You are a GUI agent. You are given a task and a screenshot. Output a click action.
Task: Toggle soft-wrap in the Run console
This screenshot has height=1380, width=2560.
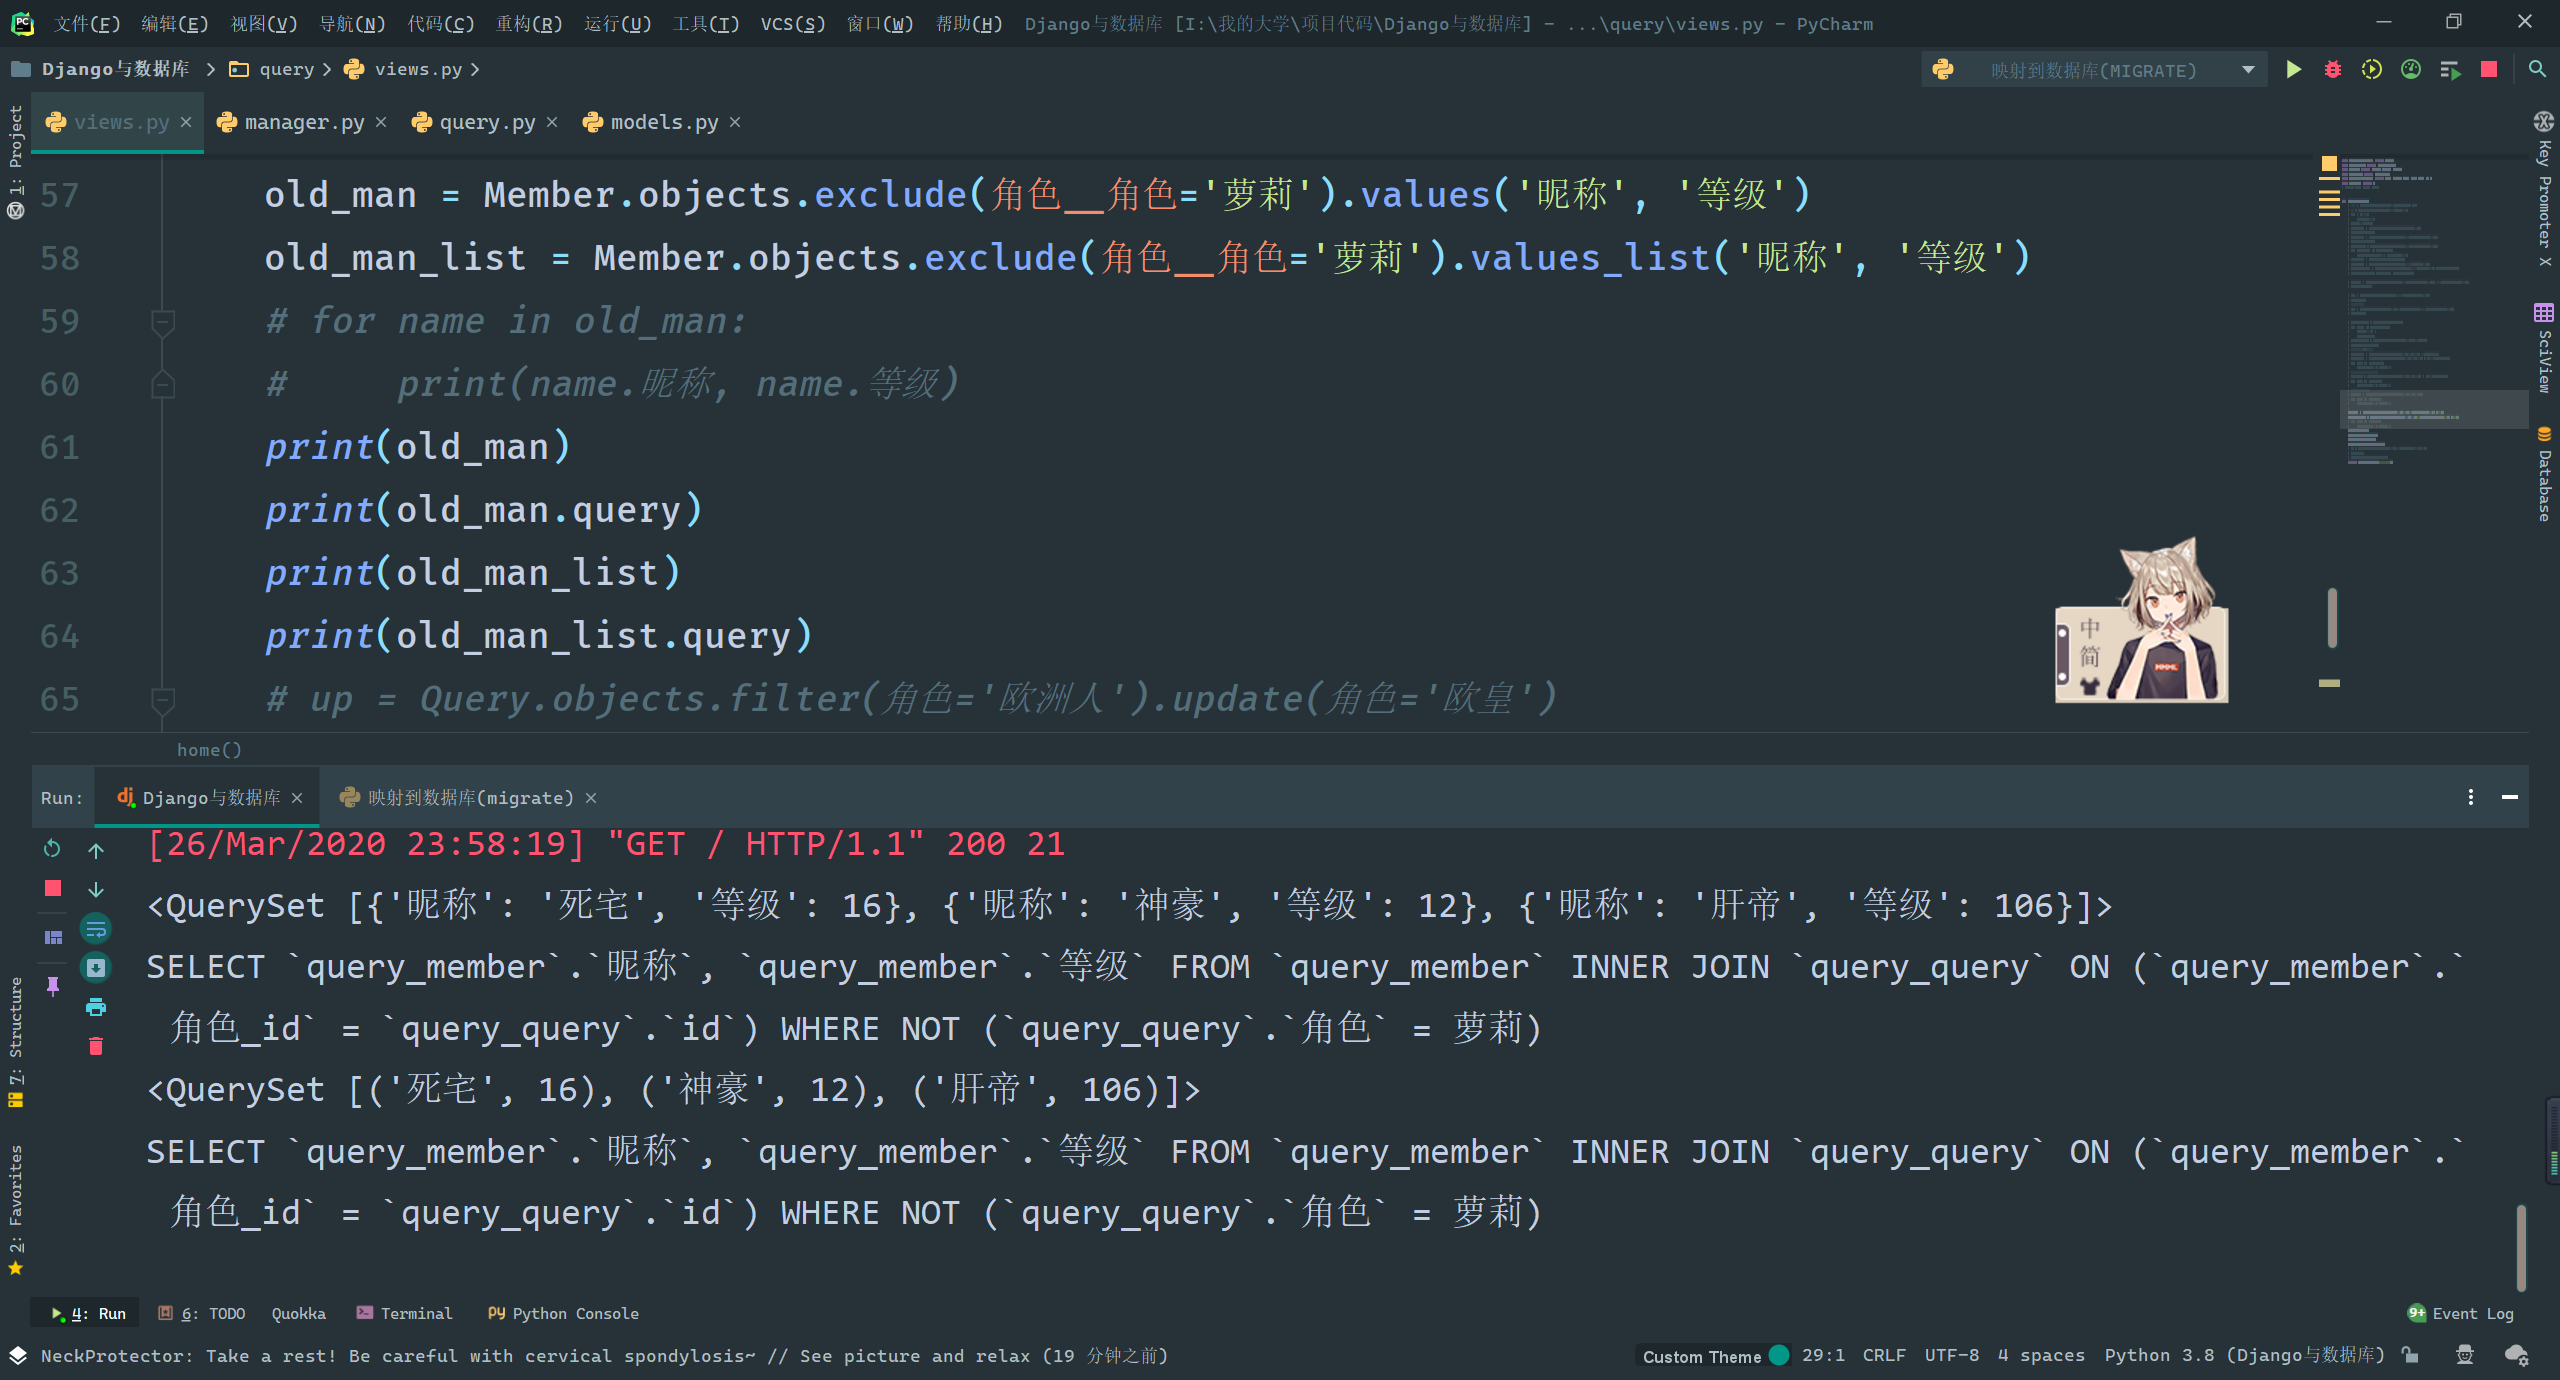coord(96,929)
